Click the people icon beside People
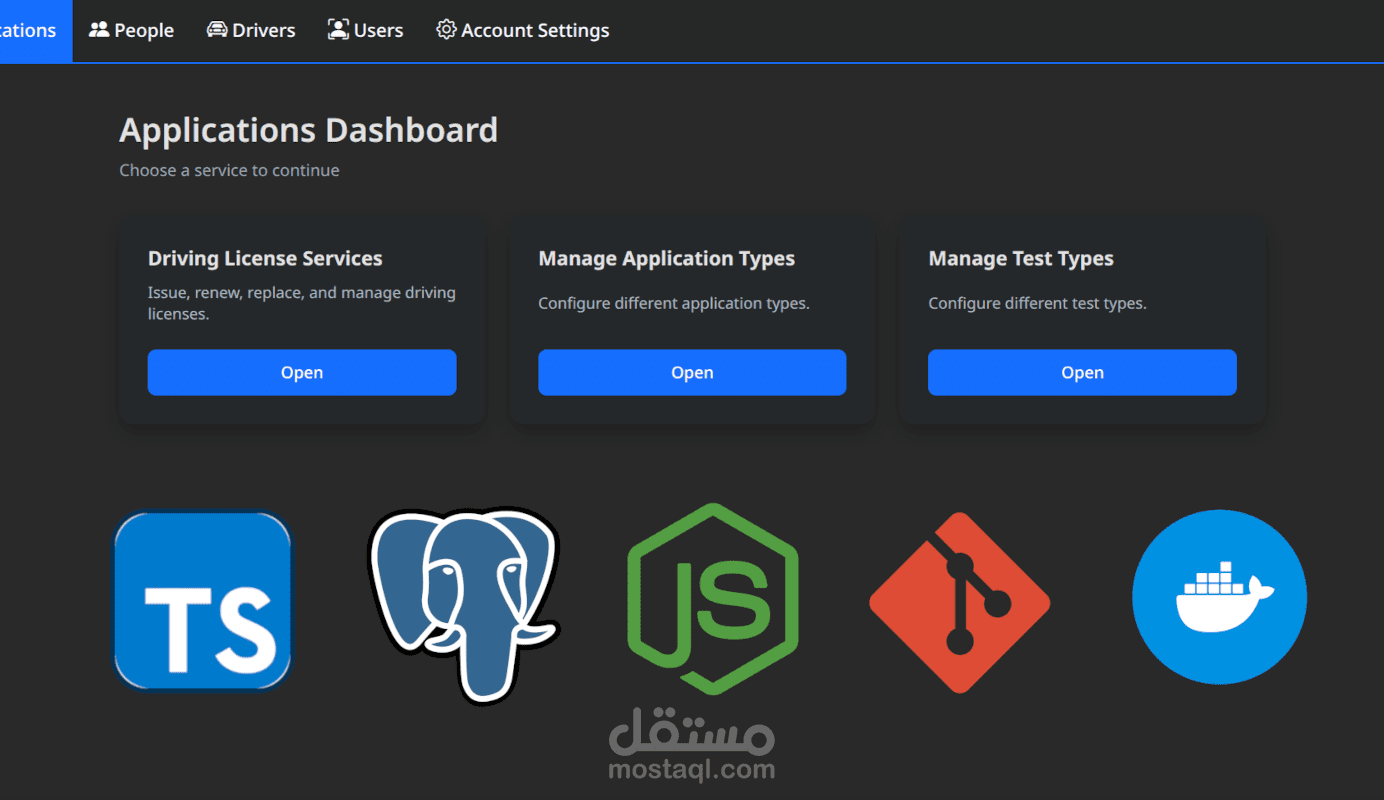This screenshot has height=800, width=1384. 99,30
